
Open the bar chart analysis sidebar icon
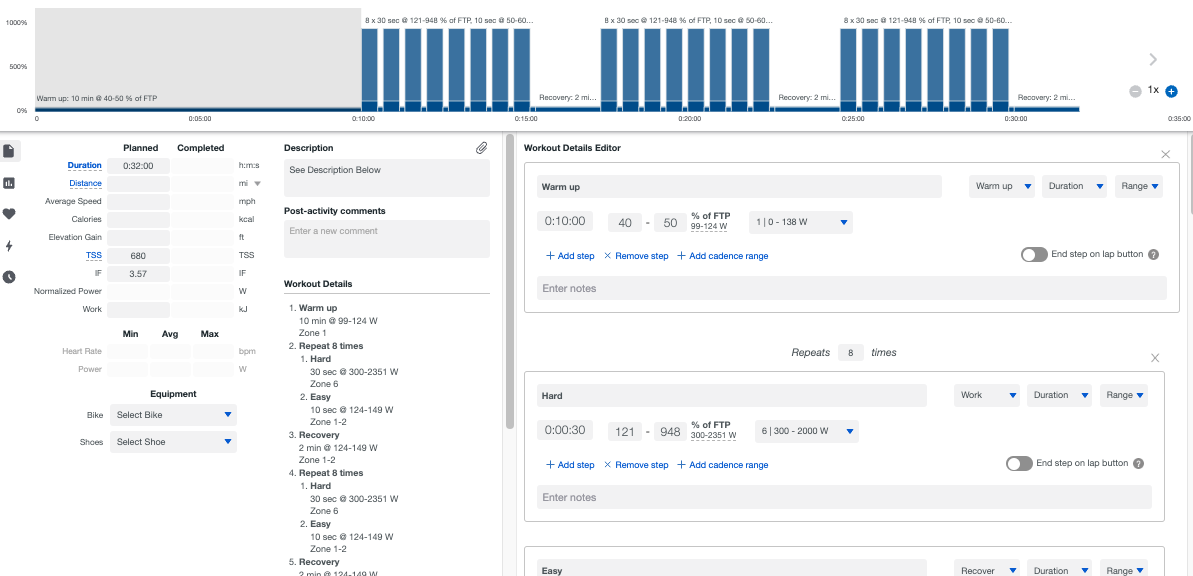click(x=9, y=183)
